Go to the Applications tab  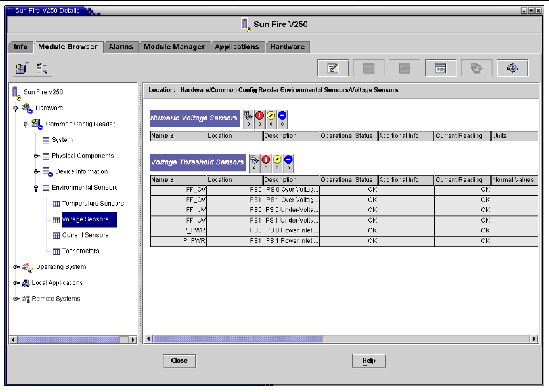tap(237, 47)
